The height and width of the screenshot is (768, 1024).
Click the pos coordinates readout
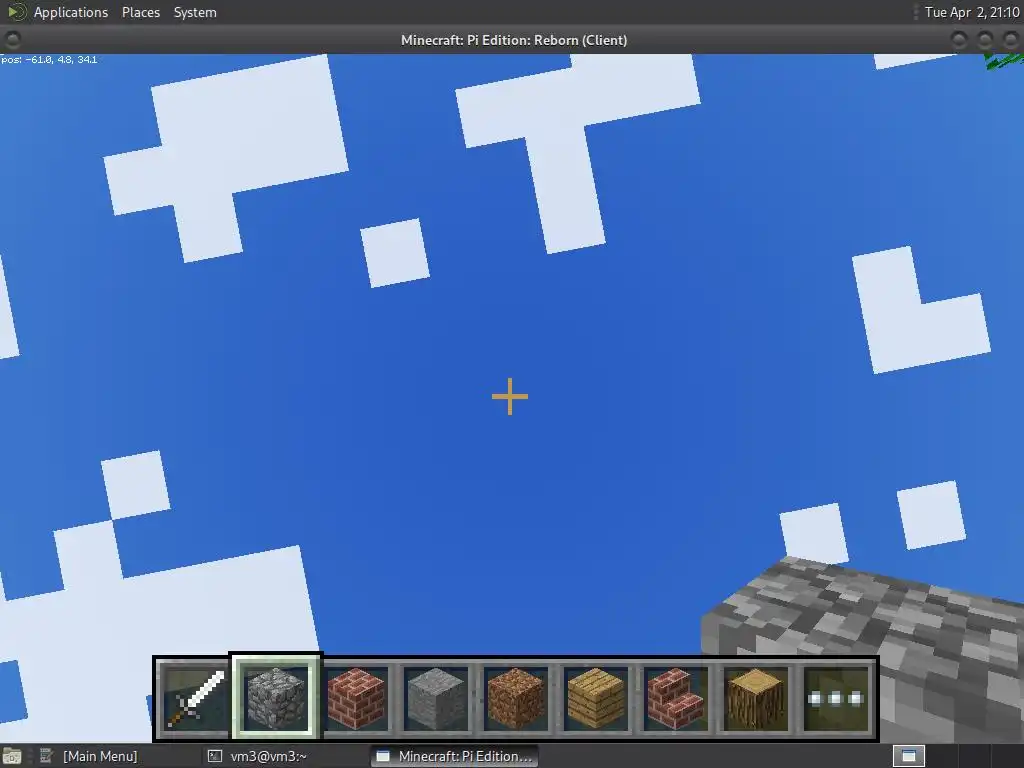(x=49, y=59)
